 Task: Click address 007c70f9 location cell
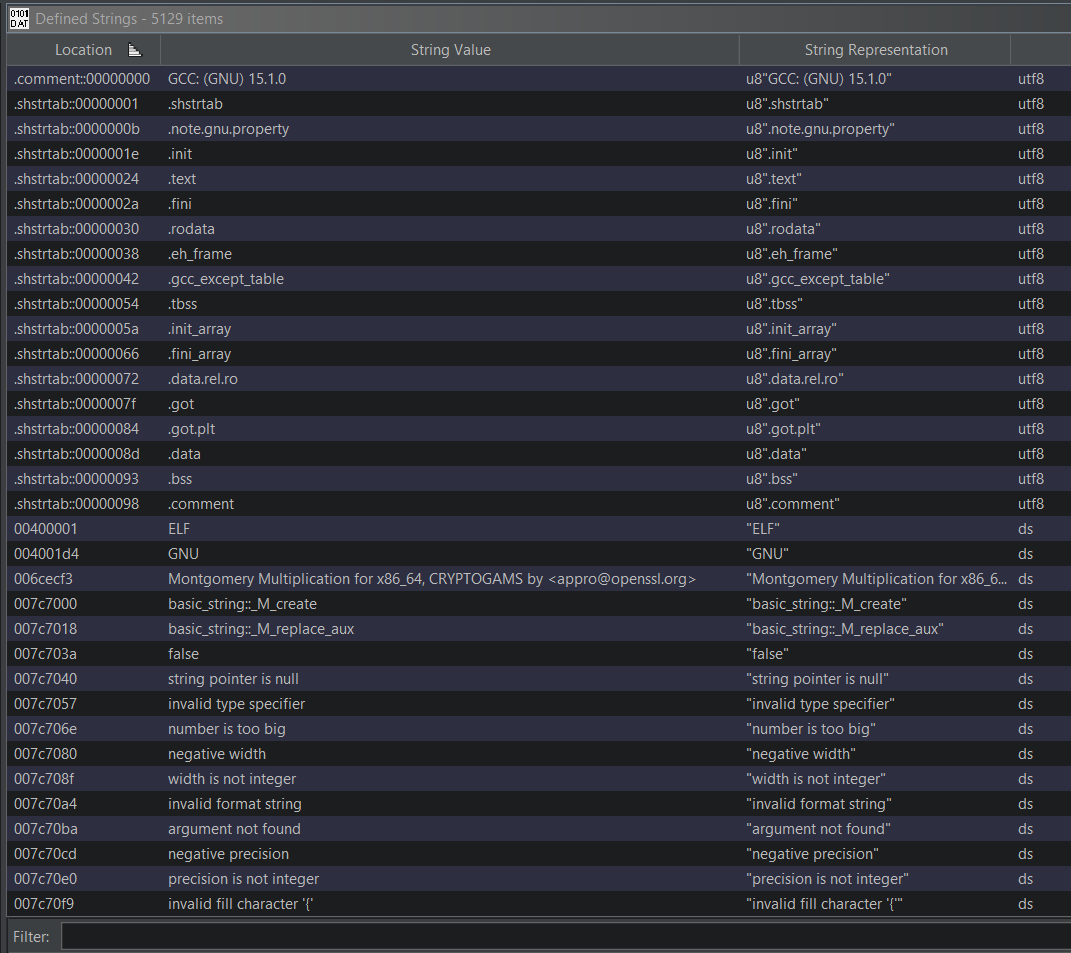46,904
